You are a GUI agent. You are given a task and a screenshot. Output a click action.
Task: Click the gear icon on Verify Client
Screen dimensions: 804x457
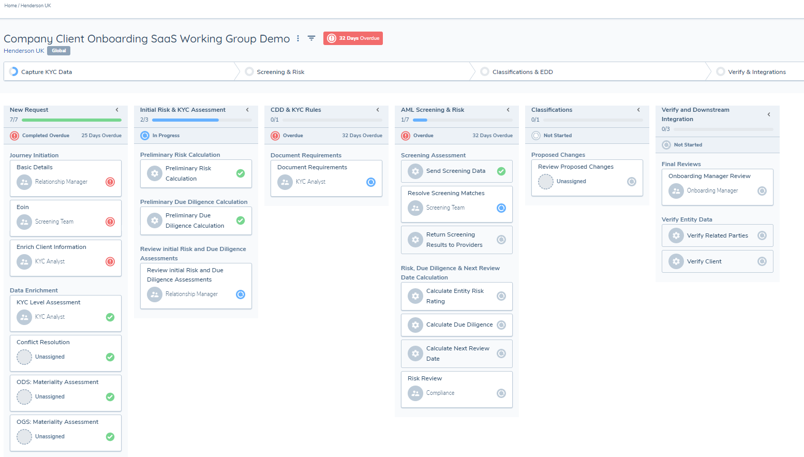click(x=676, y=262)
